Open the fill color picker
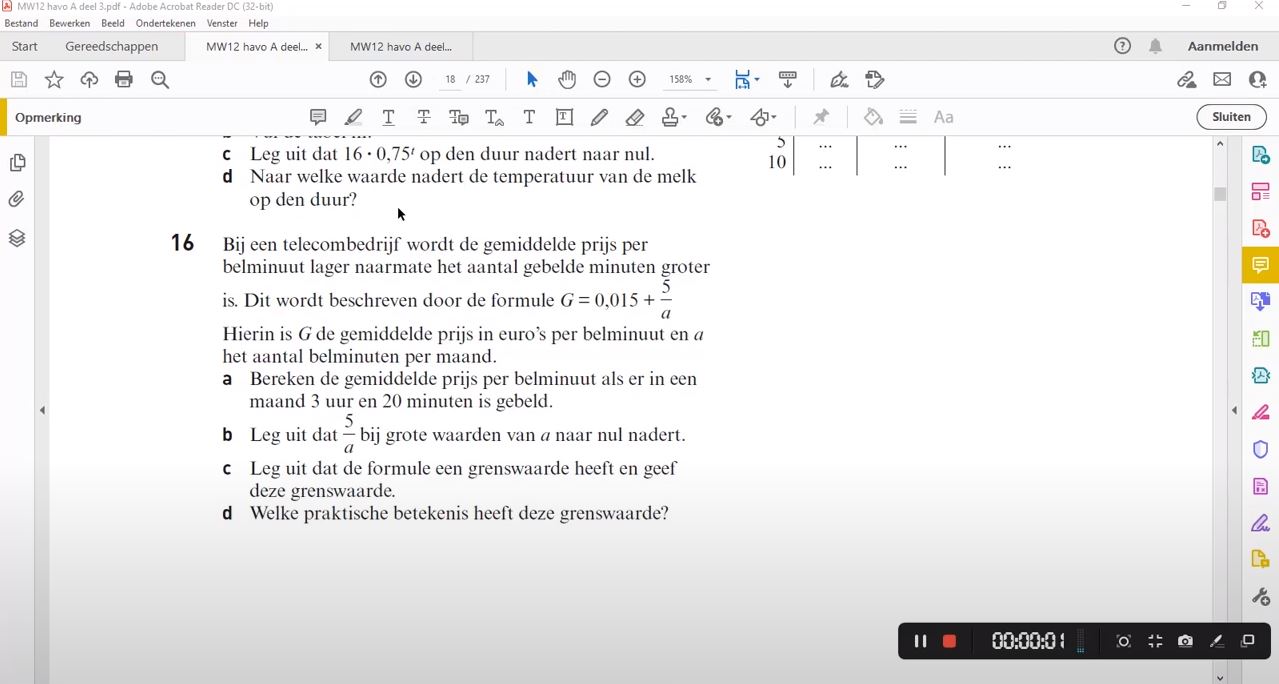1279x684 pixels. (x=873, y=117)
